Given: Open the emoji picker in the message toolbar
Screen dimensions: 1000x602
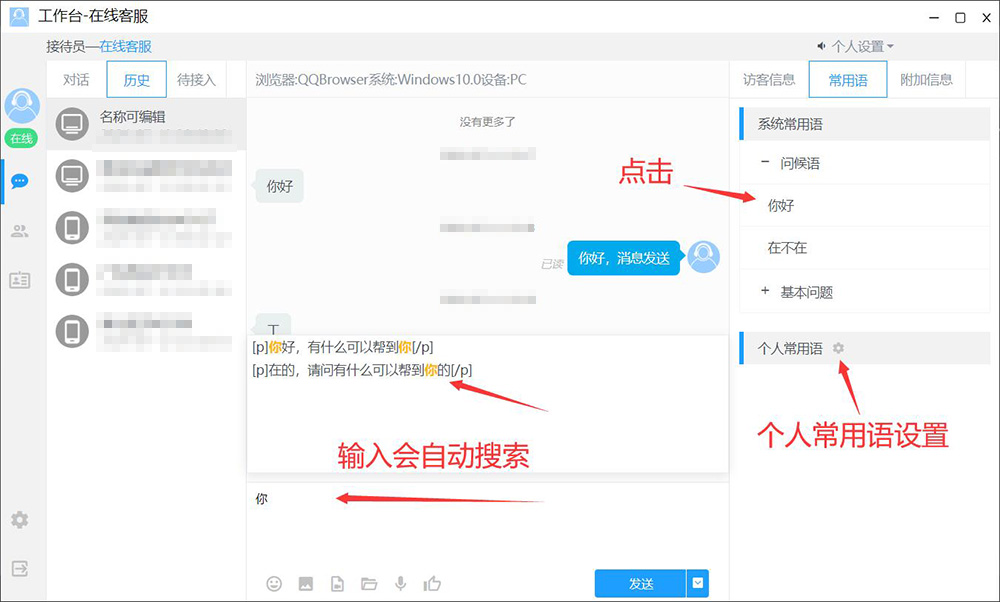Looking at the screenshot, I should click(274, 584).
